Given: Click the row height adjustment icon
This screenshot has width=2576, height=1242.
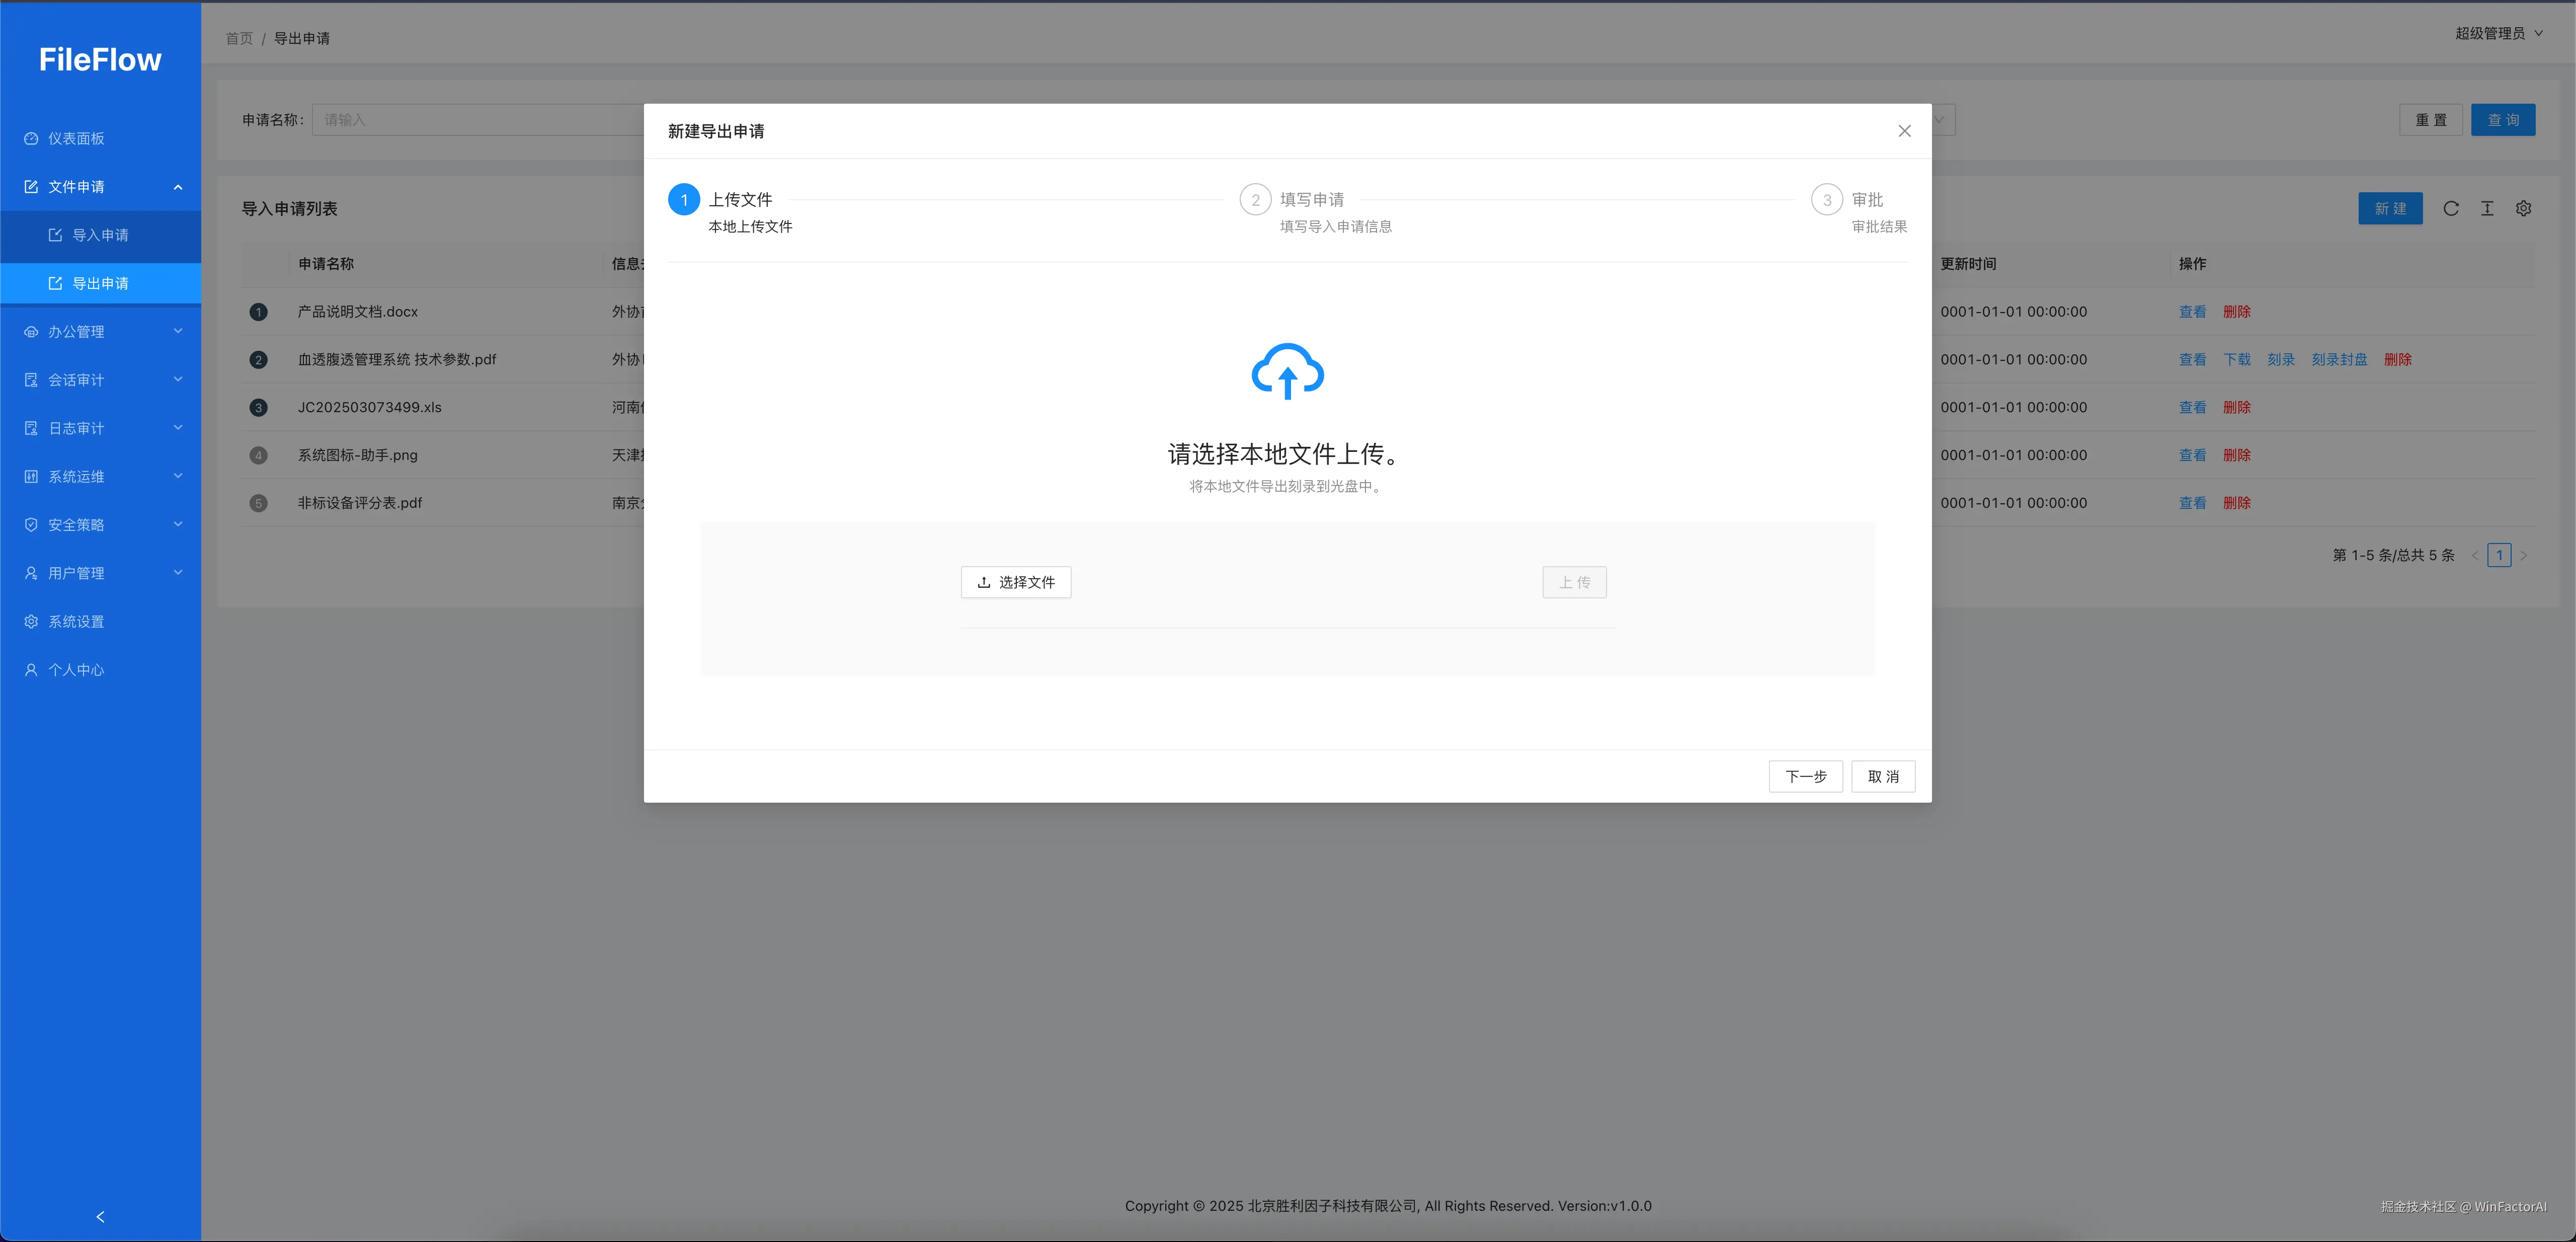Looking at the screenshot, I should 2487,208.
